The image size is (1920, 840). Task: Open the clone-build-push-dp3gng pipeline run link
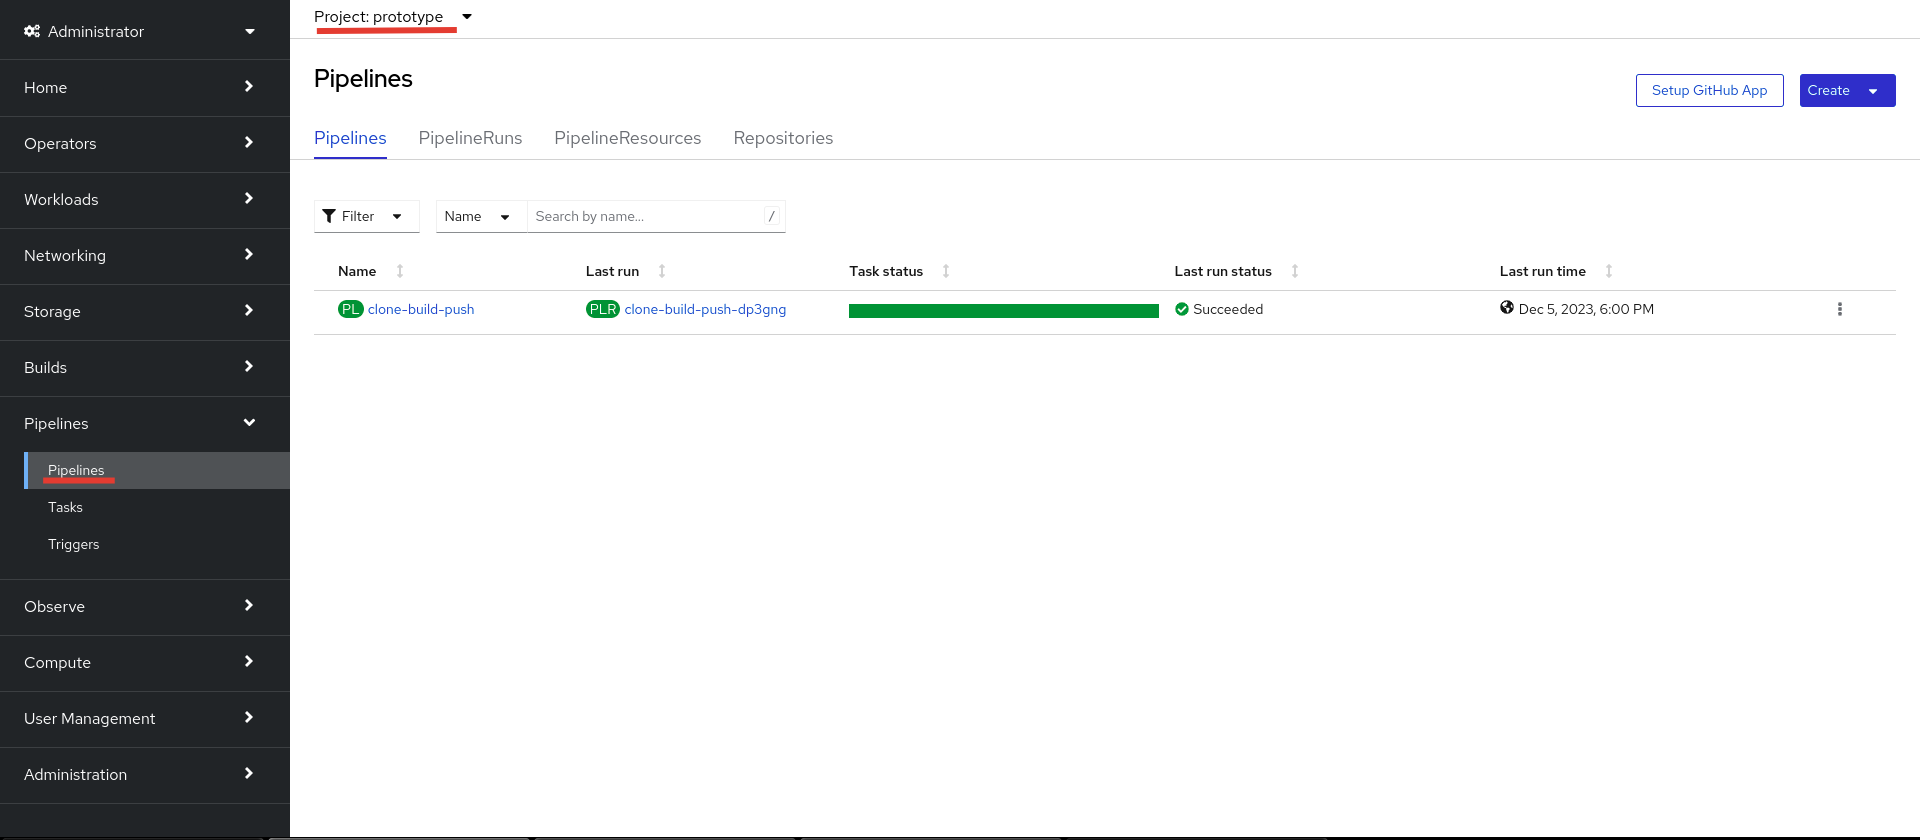click(705, 309)
